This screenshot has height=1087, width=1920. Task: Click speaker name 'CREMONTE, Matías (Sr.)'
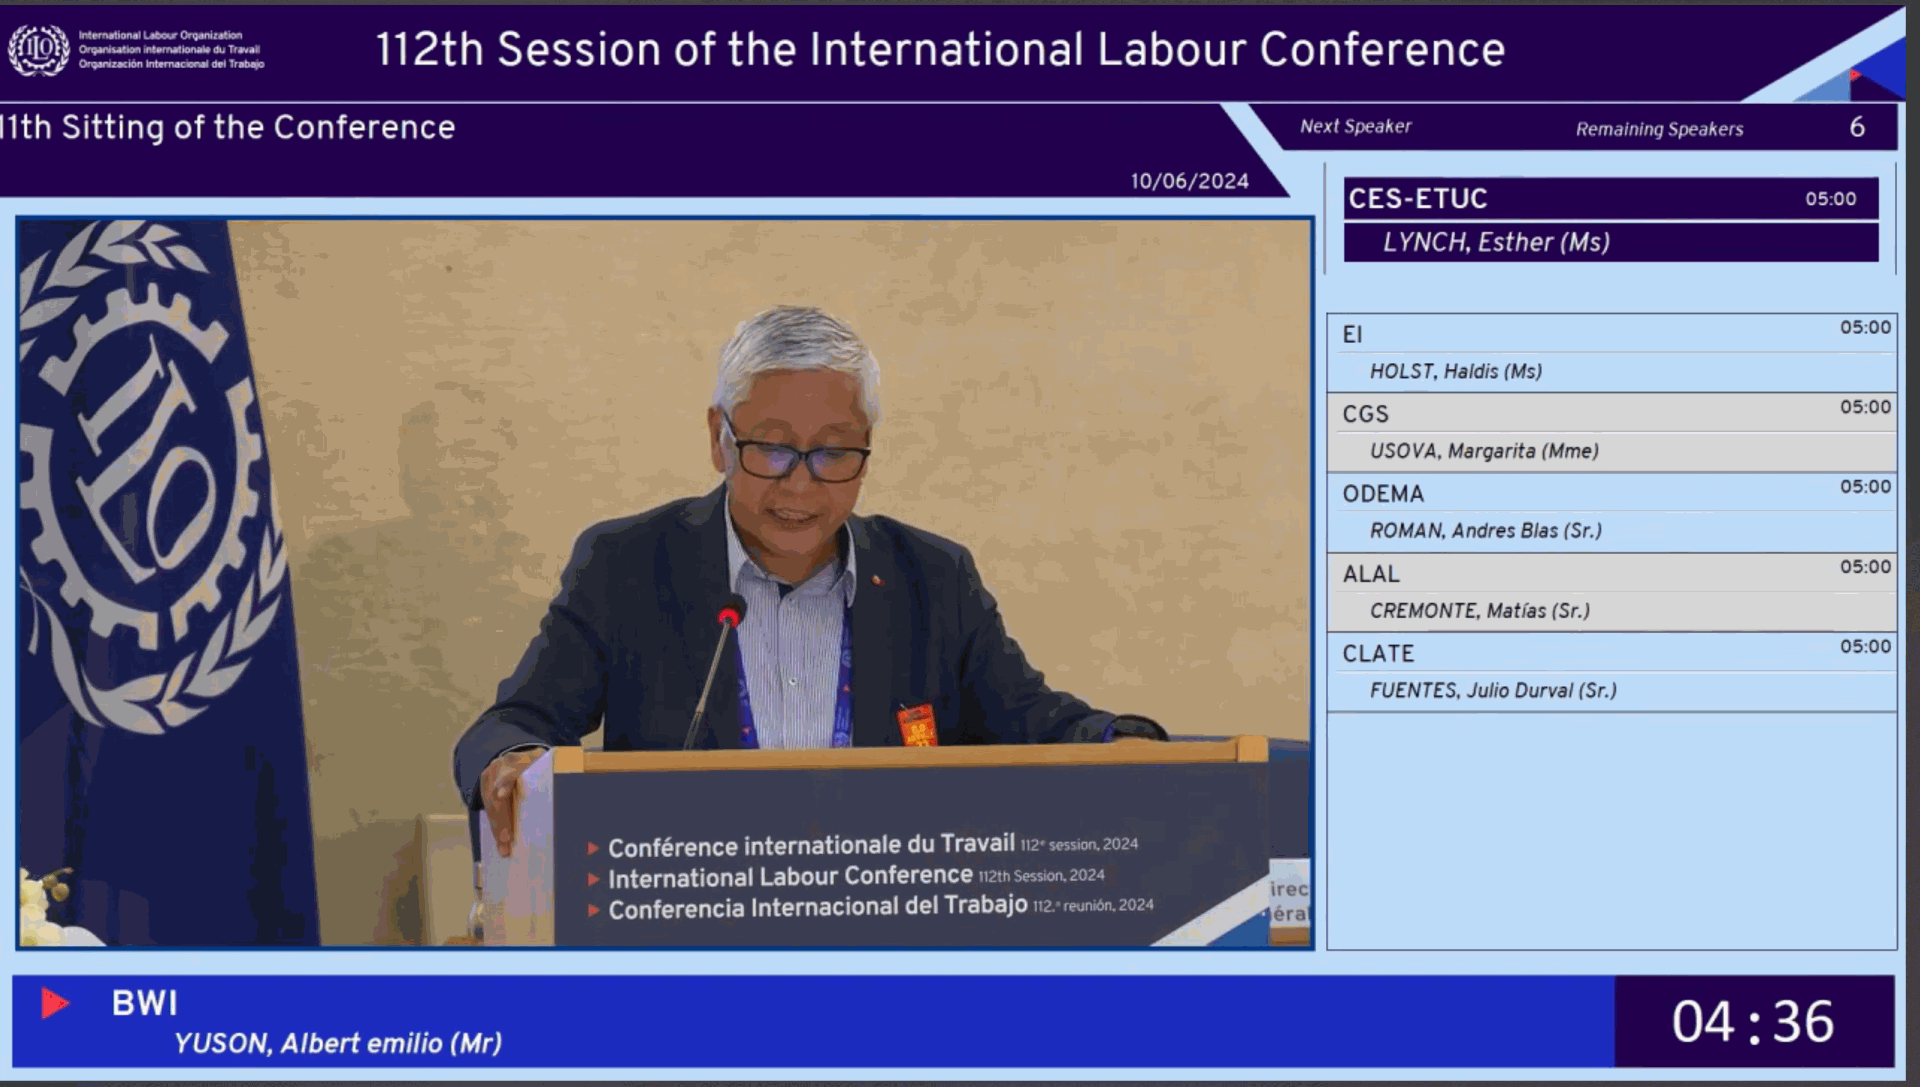1480,611
